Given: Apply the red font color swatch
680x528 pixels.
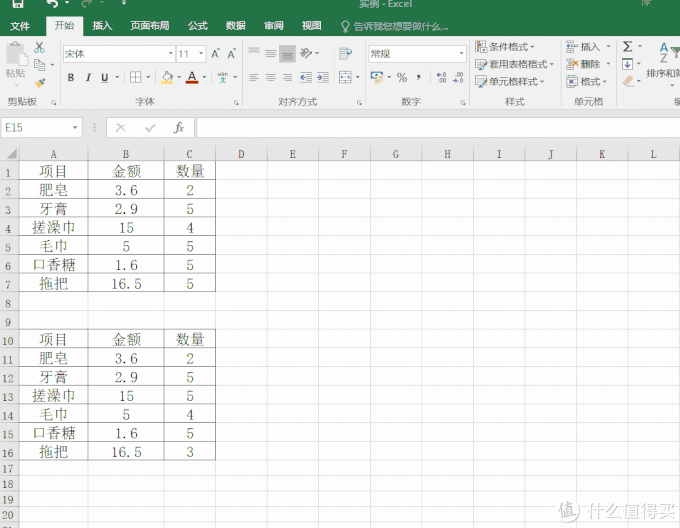Looking at the screenshot, I should click(192, 78).
